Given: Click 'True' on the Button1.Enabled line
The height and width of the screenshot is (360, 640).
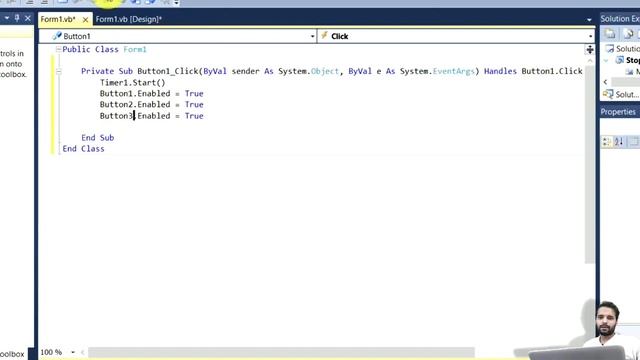Looking at the screenshot, I should (x=194, y=93).
